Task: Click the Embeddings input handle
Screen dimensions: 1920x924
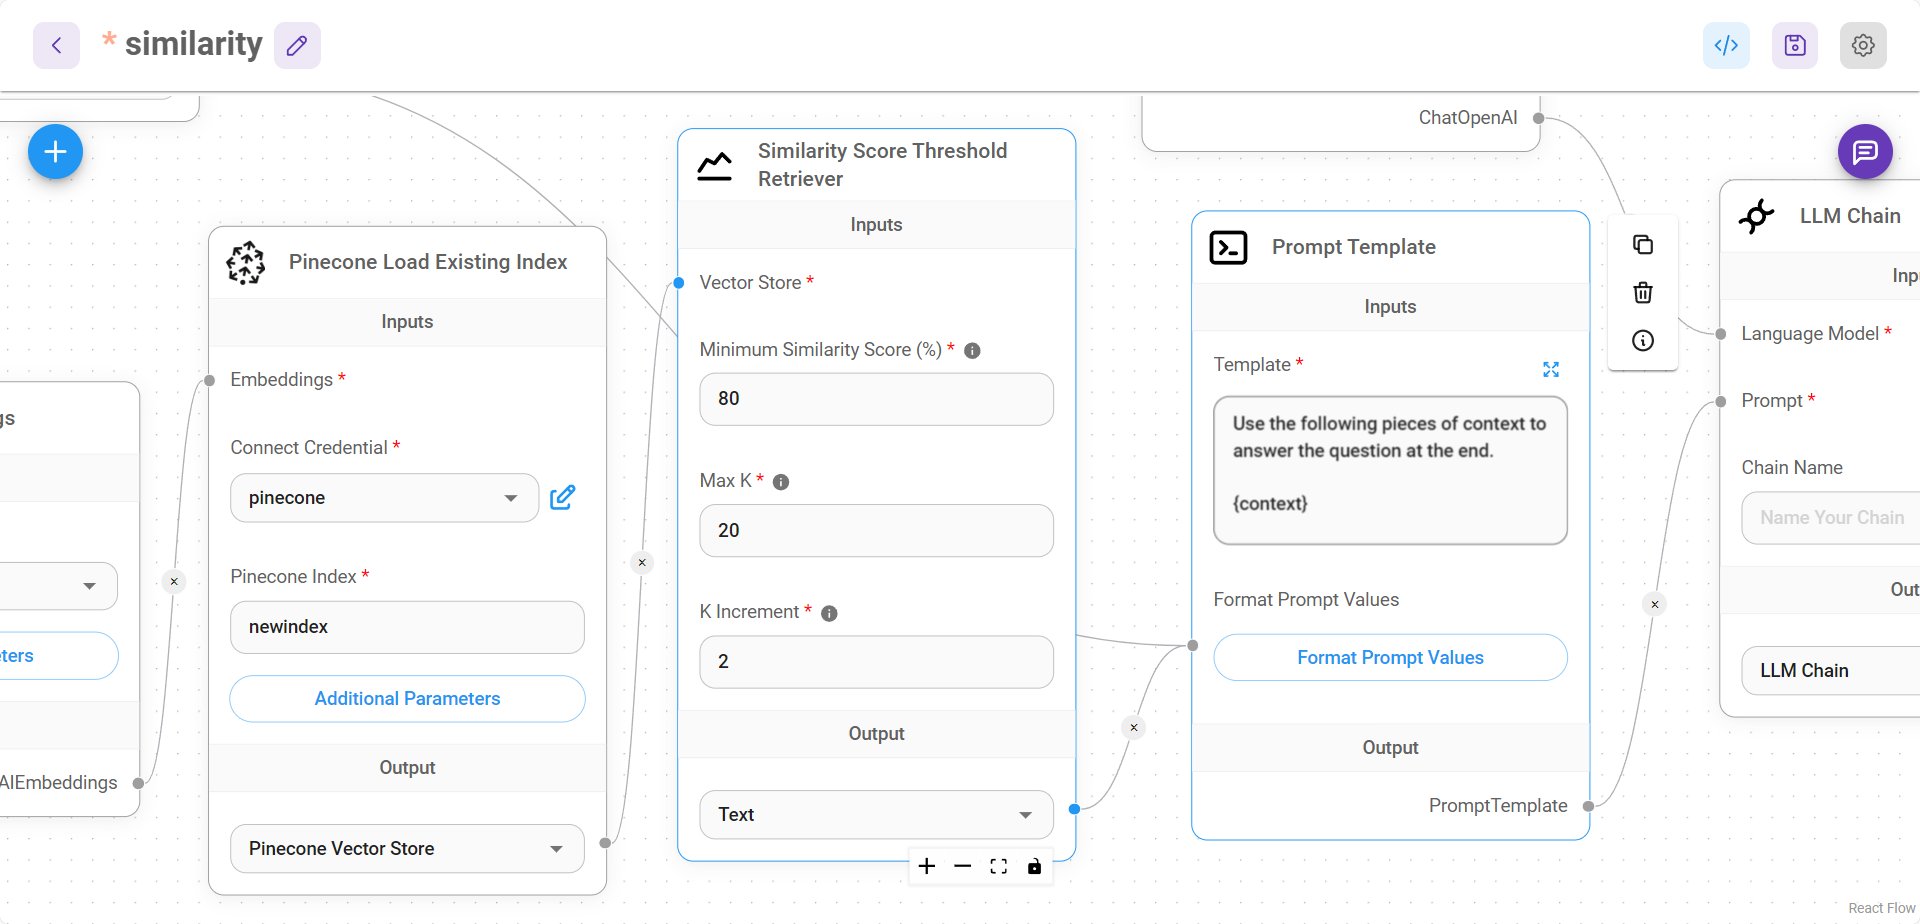Action: 209,380
